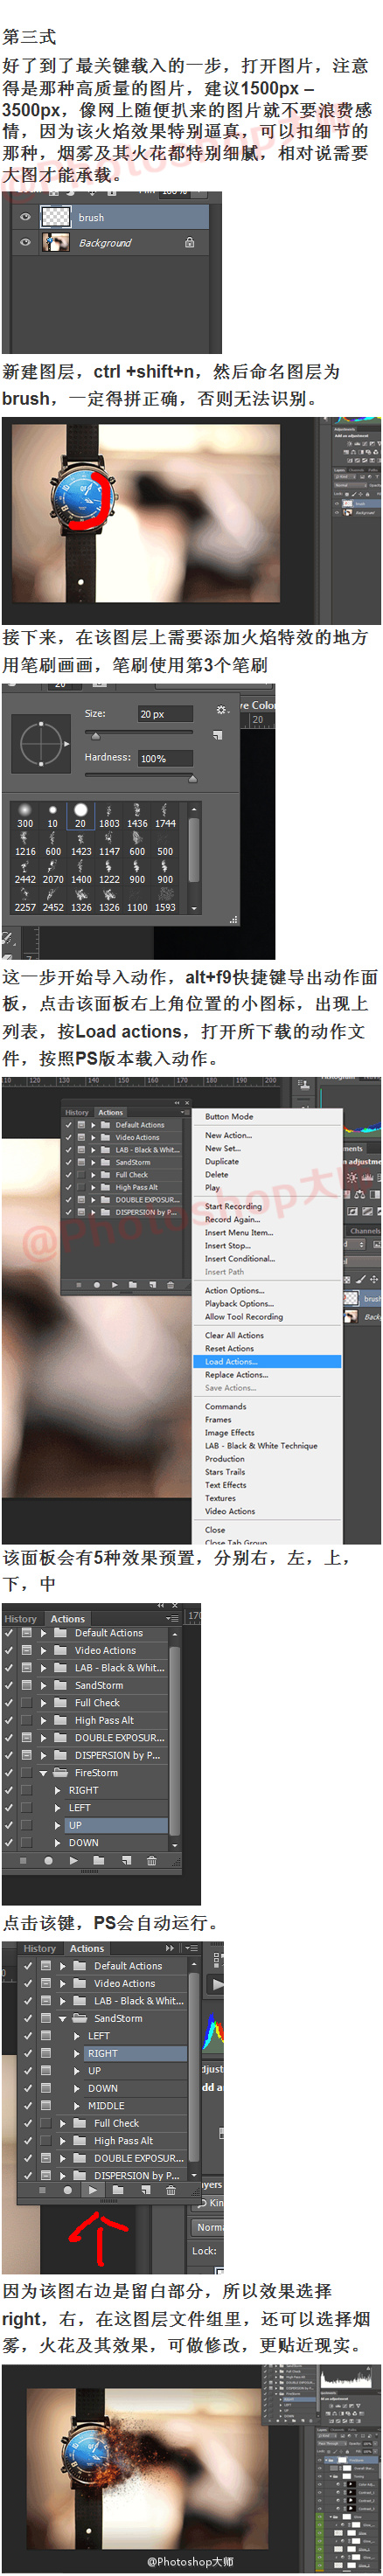Expand Full Check set in the FireStorm panel
The width and height of the screenshot is (383, 2576).
pyautogui.click(x=43, y=1703)
